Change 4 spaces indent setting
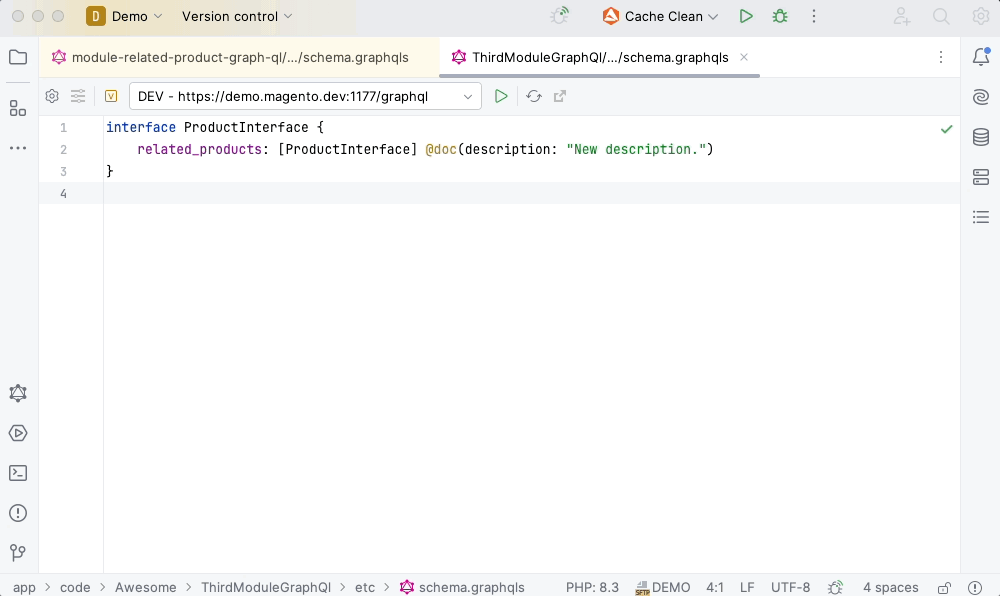 coord(890,587)
